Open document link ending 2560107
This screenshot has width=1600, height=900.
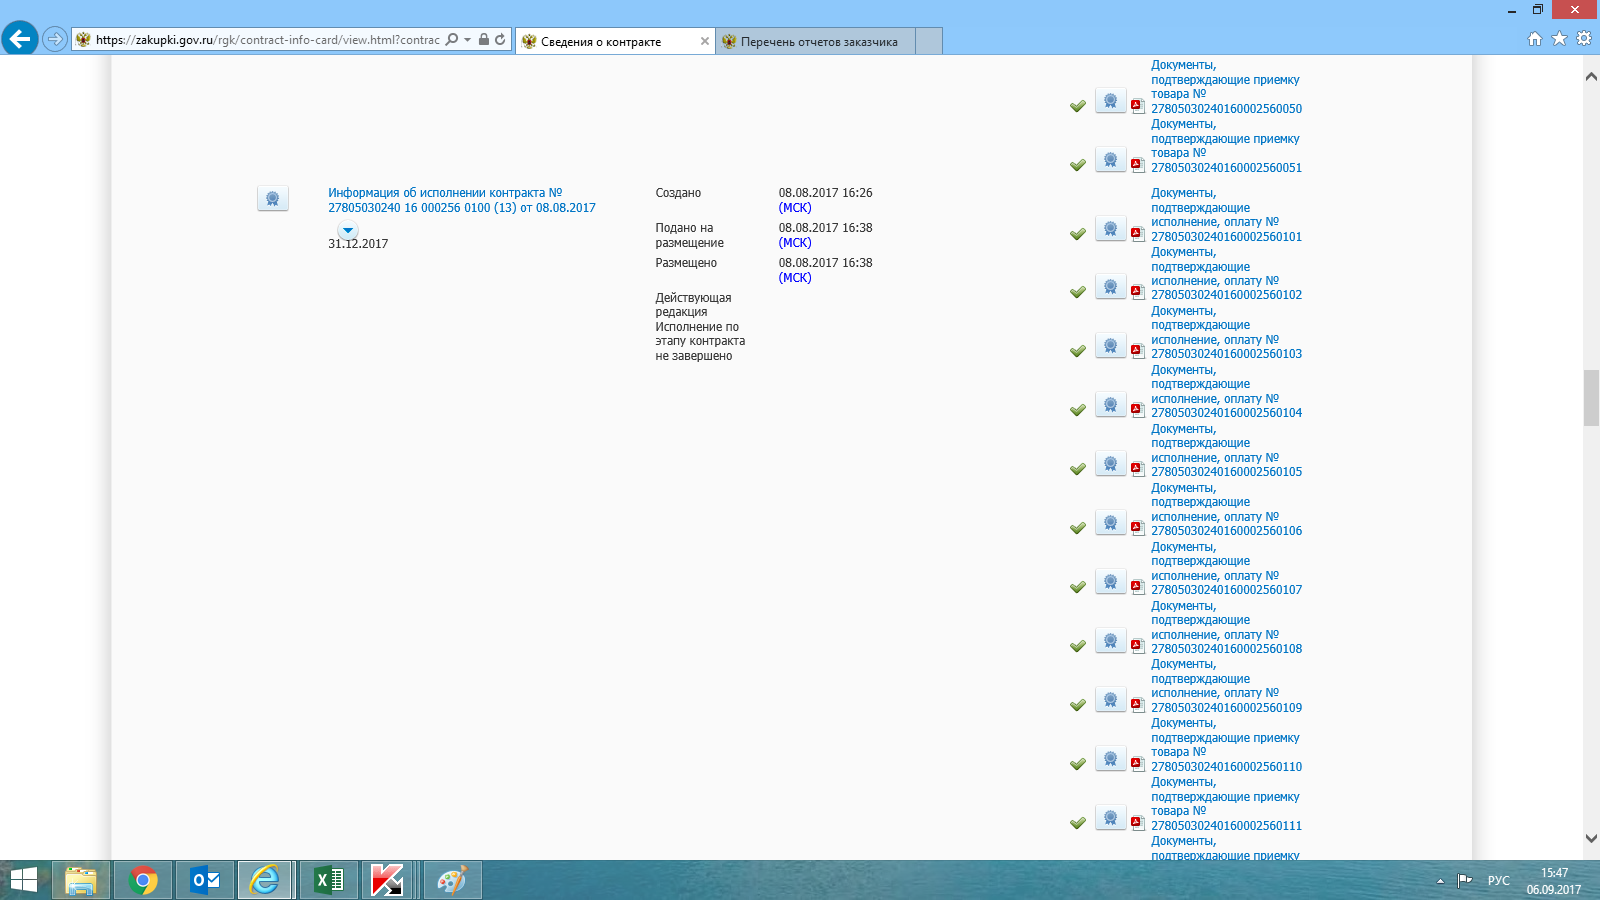pos(1226,568)
